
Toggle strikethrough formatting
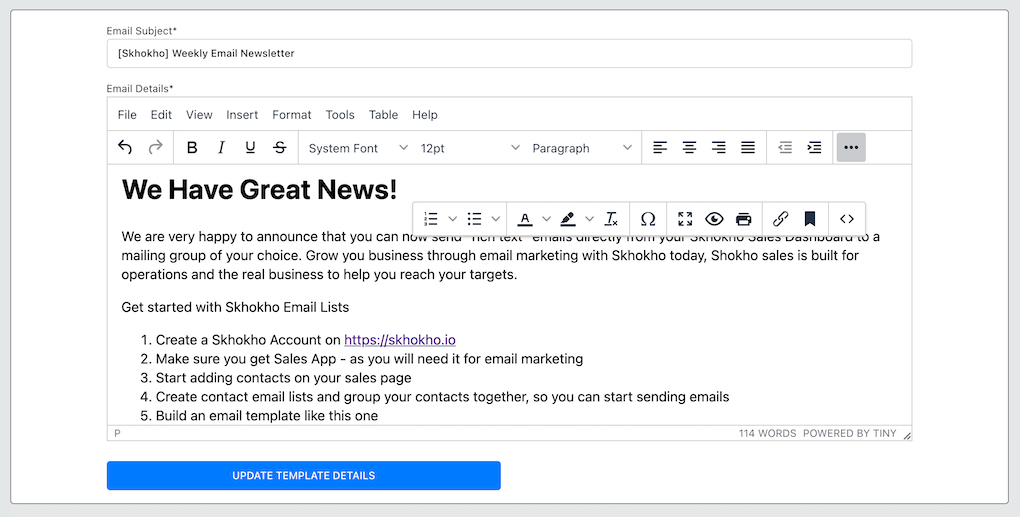point(280,148)
